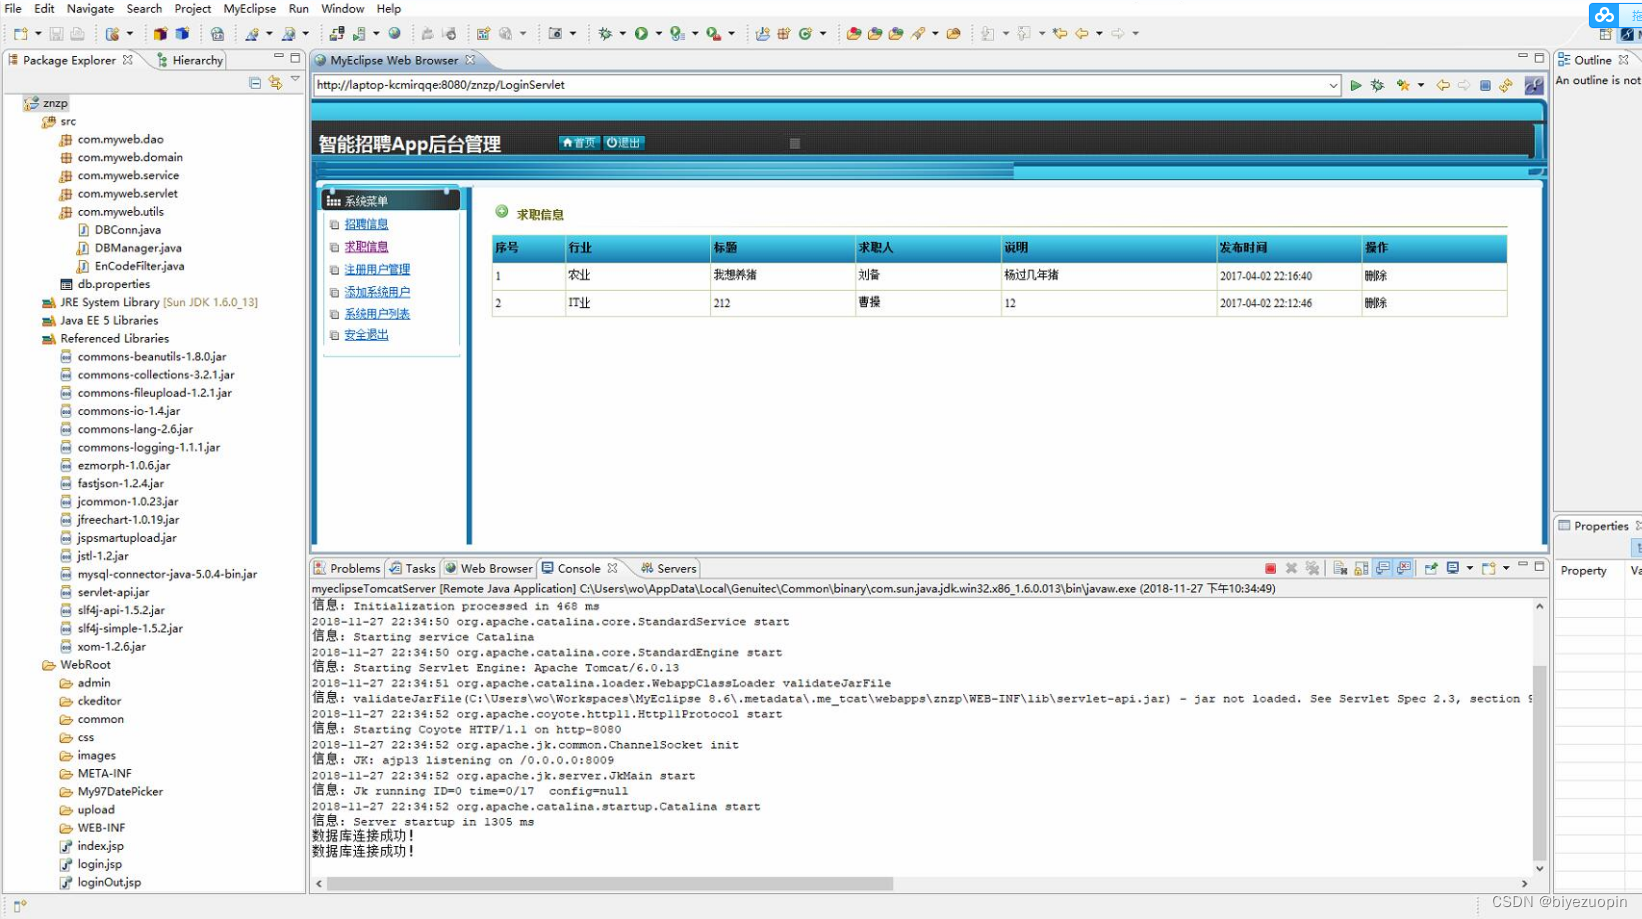Screen dimensions: 1642x919
Task: Open the 添加系统用户 sidebar link
Action: (377, 292)
